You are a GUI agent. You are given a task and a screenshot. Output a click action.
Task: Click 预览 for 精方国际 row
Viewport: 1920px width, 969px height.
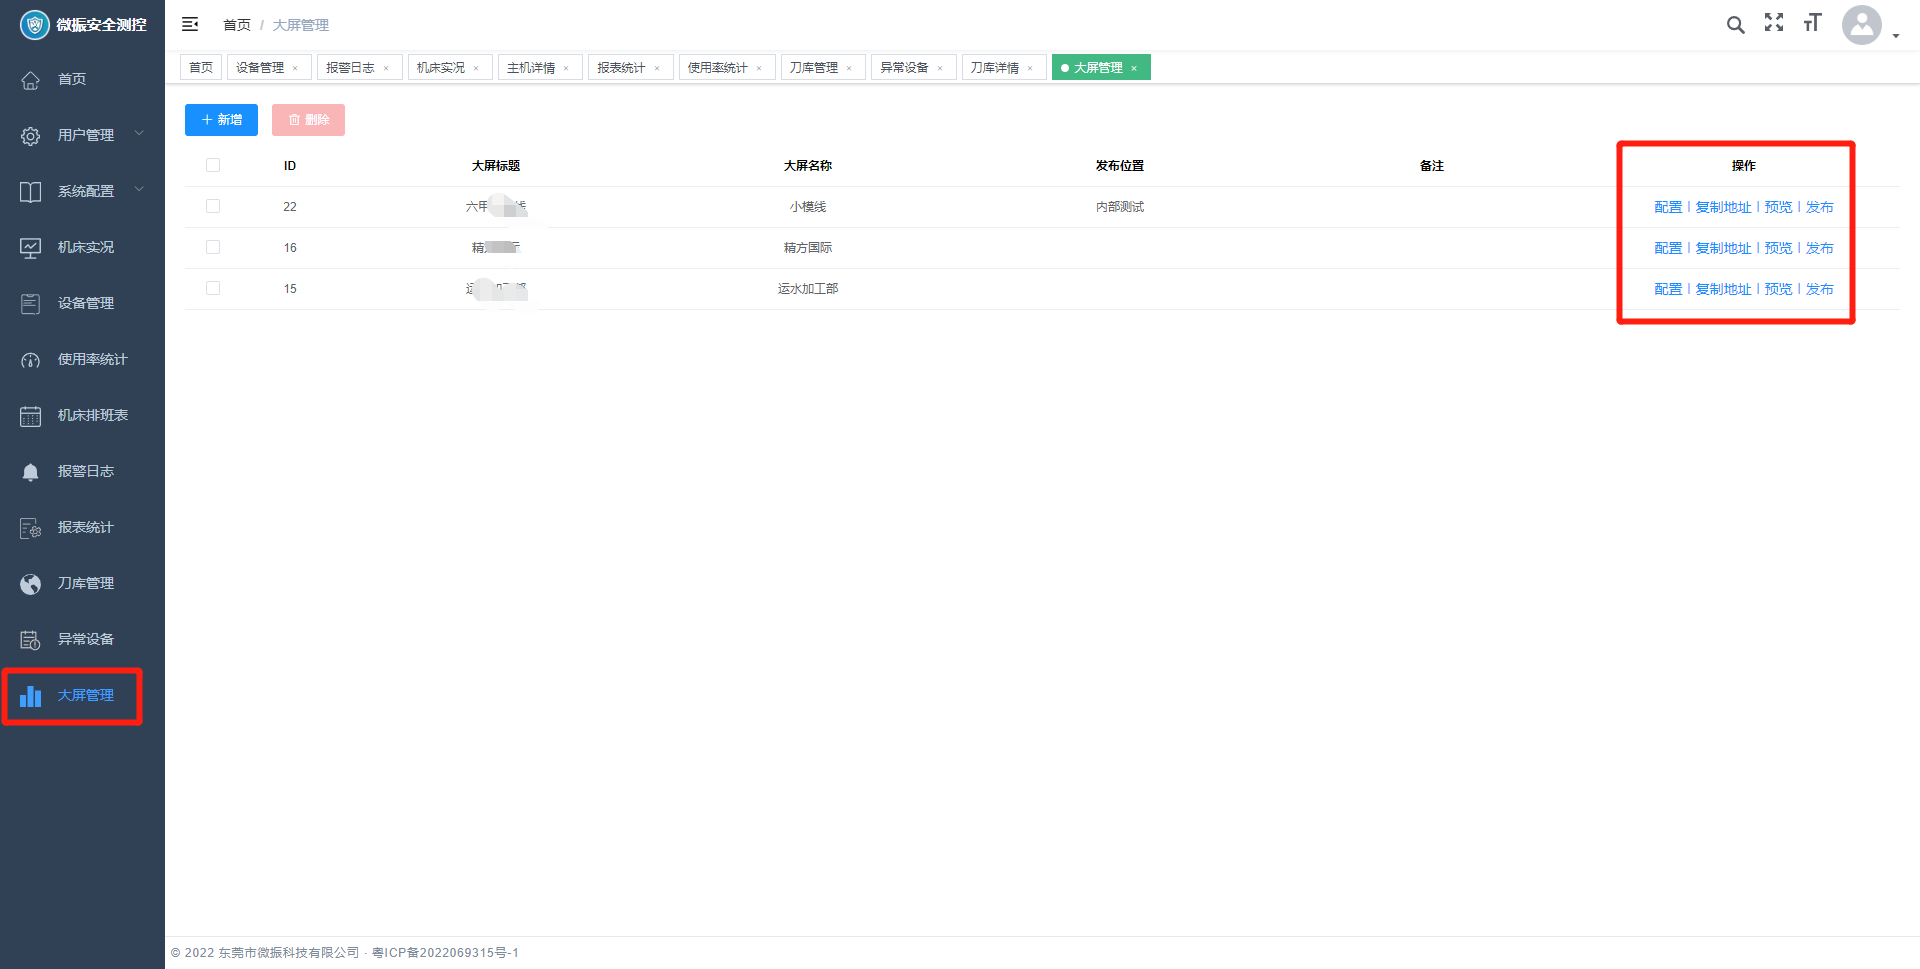click(x=1778, y=248)
